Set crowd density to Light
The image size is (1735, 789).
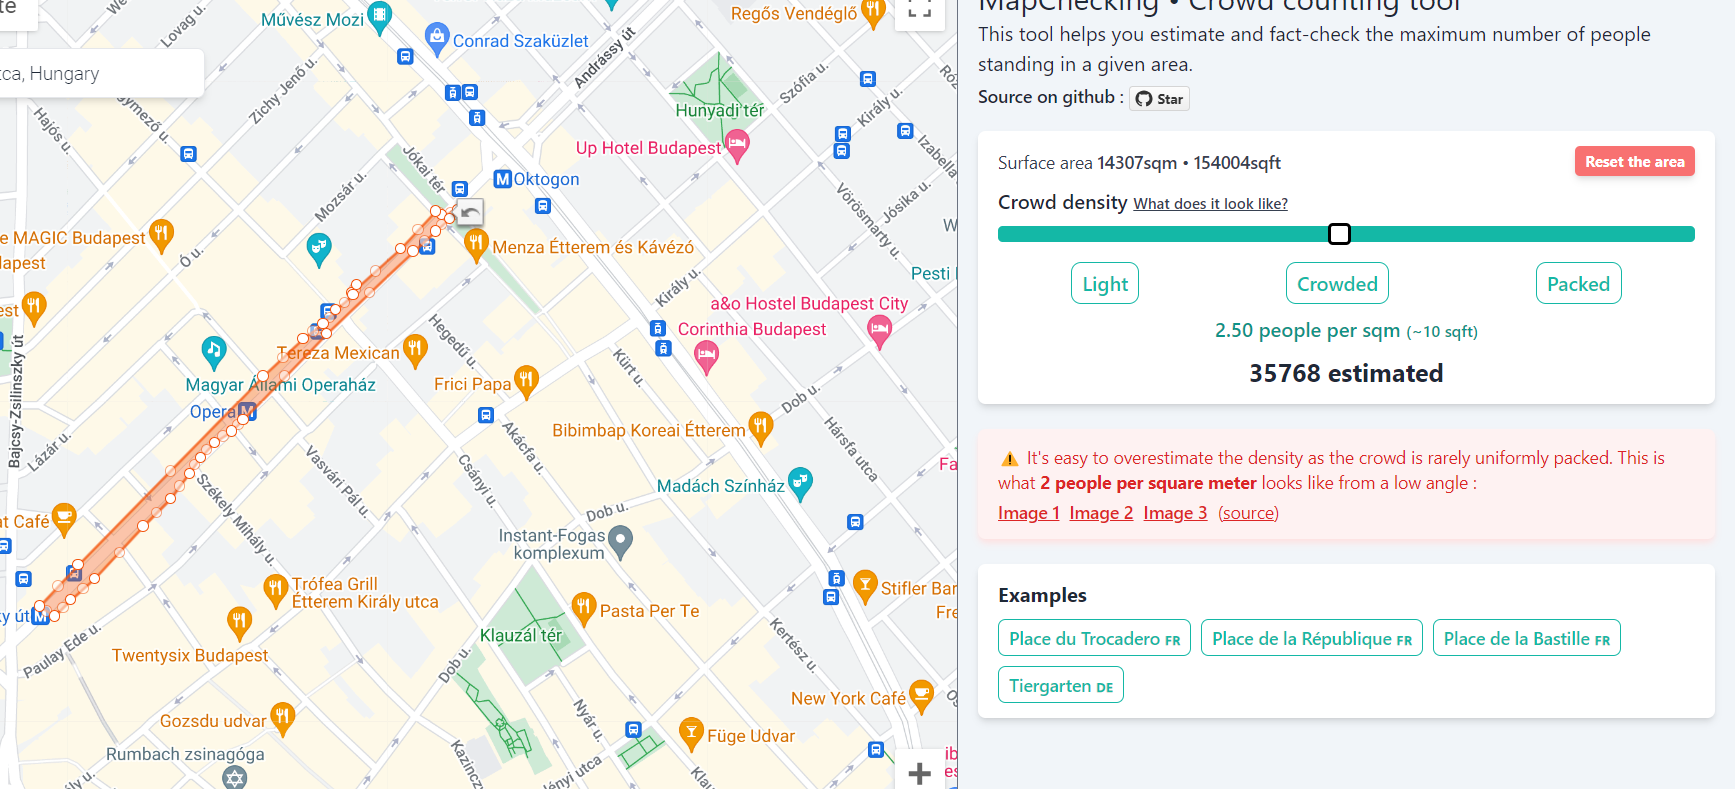[x=1105, y=284]
